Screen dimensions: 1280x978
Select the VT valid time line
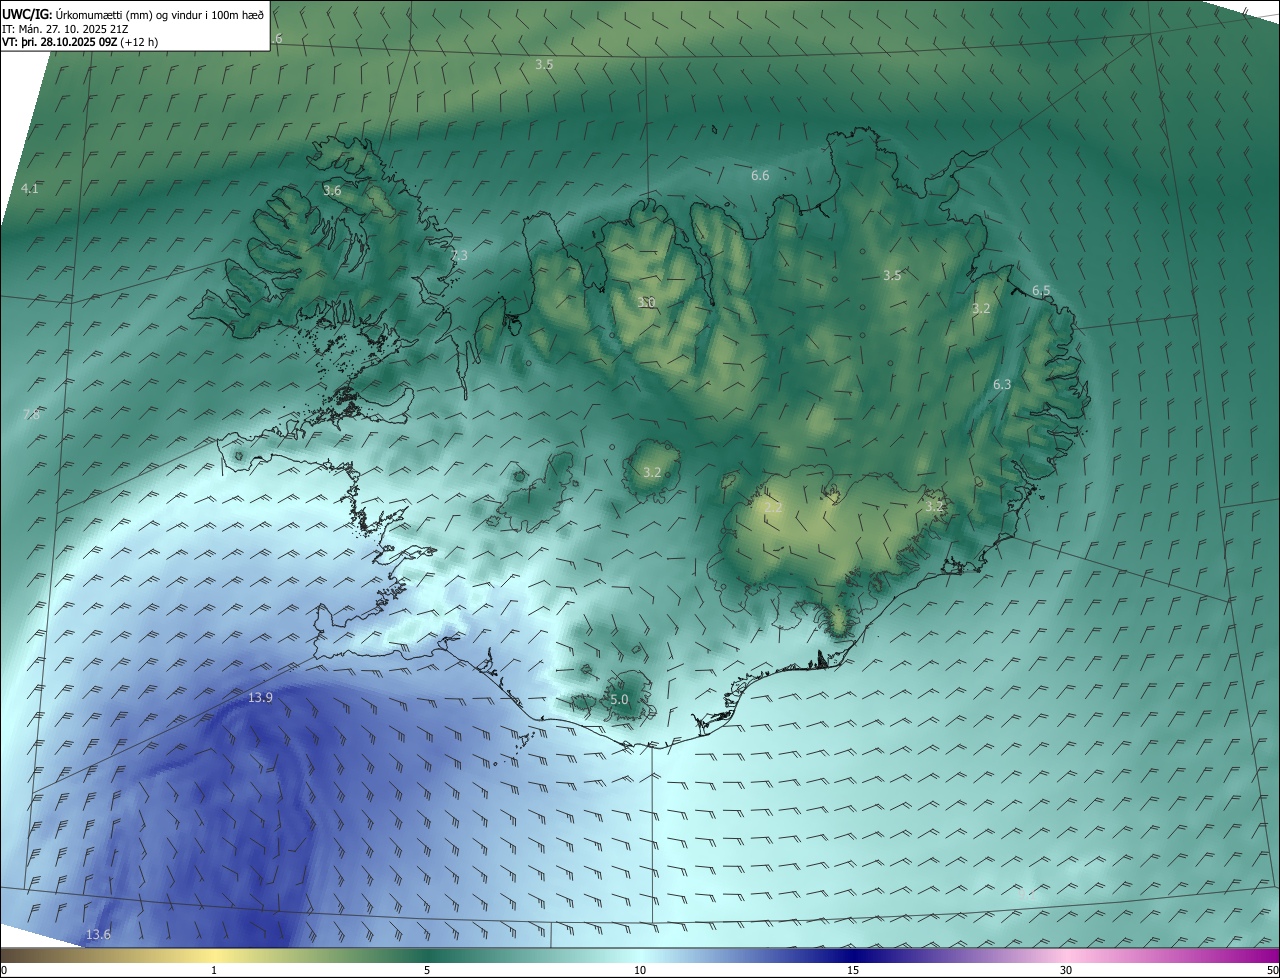[x=80, y=43]
